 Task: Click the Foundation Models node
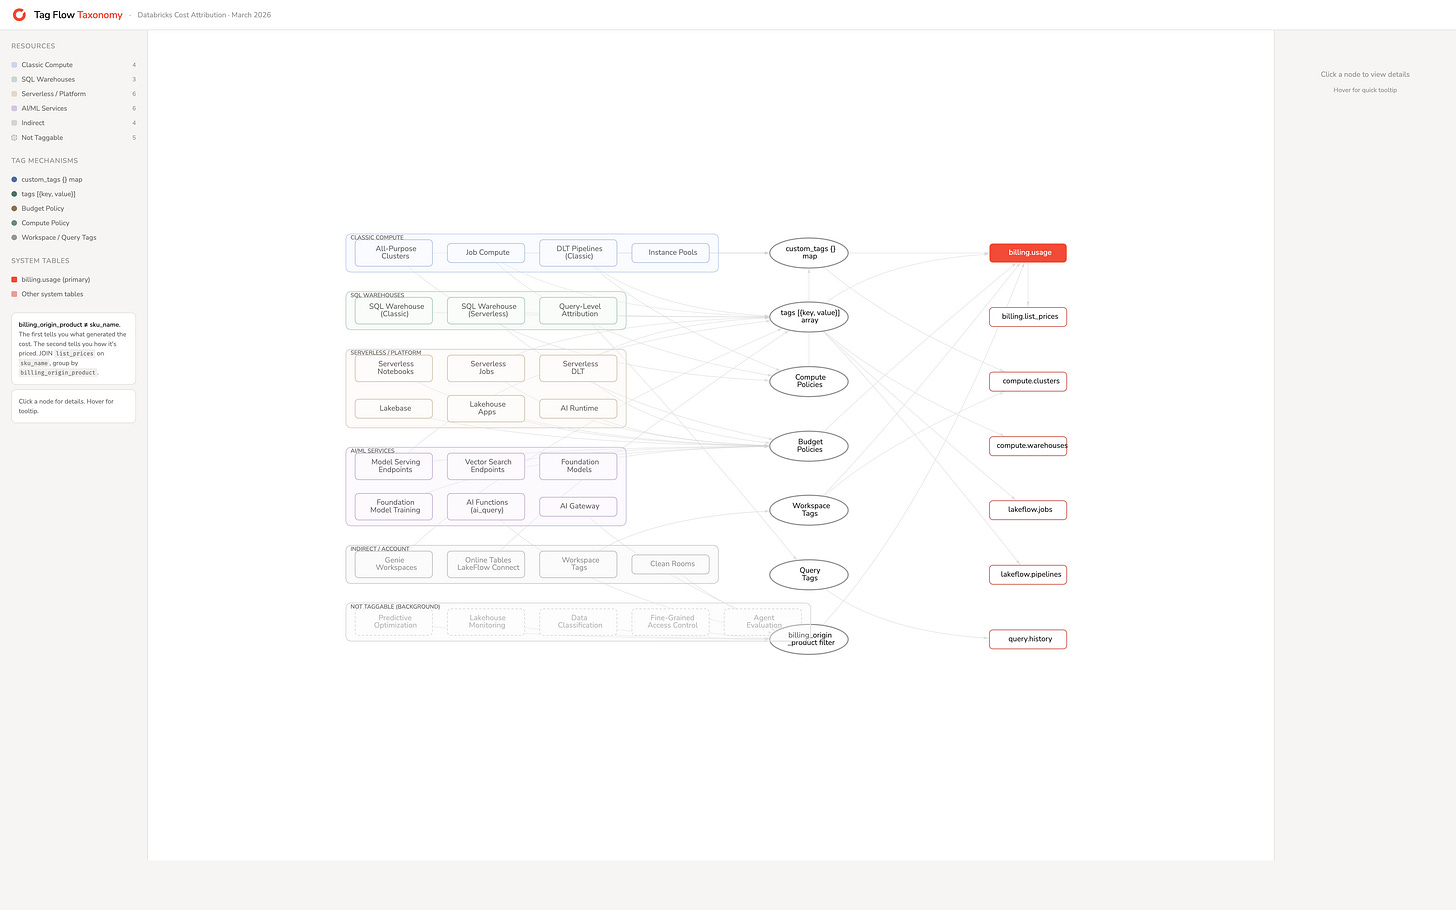pyautogui.click(x=578, y=466)
